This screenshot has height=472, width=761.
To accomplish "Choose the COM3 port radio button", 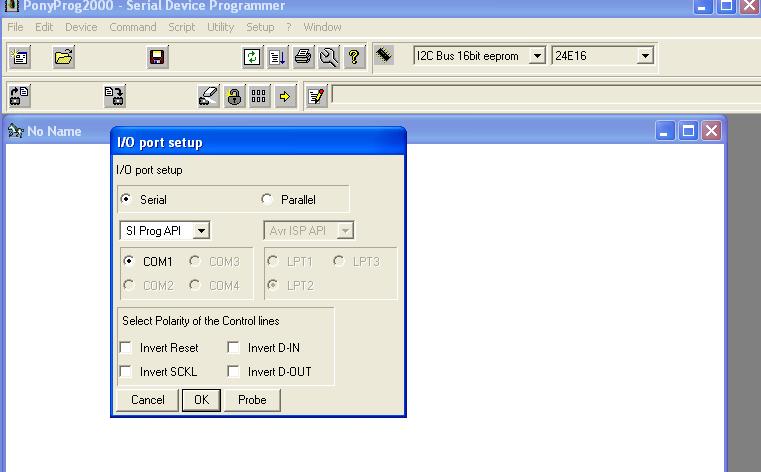I will pyautogui.click(x=195, y=261).
